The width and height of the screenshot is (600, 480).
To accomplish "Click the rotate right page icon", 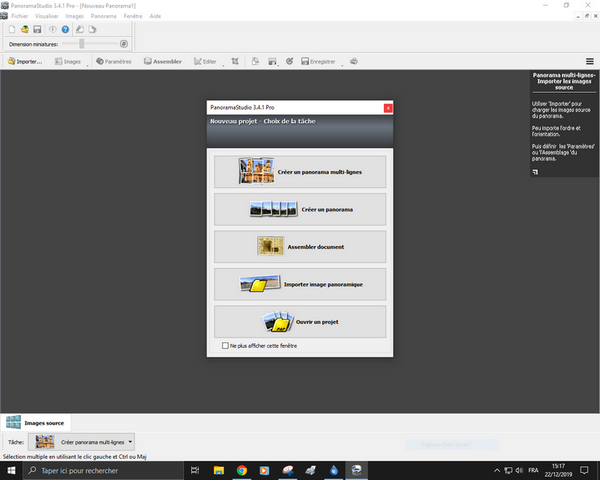I will [x=92, y=29].
